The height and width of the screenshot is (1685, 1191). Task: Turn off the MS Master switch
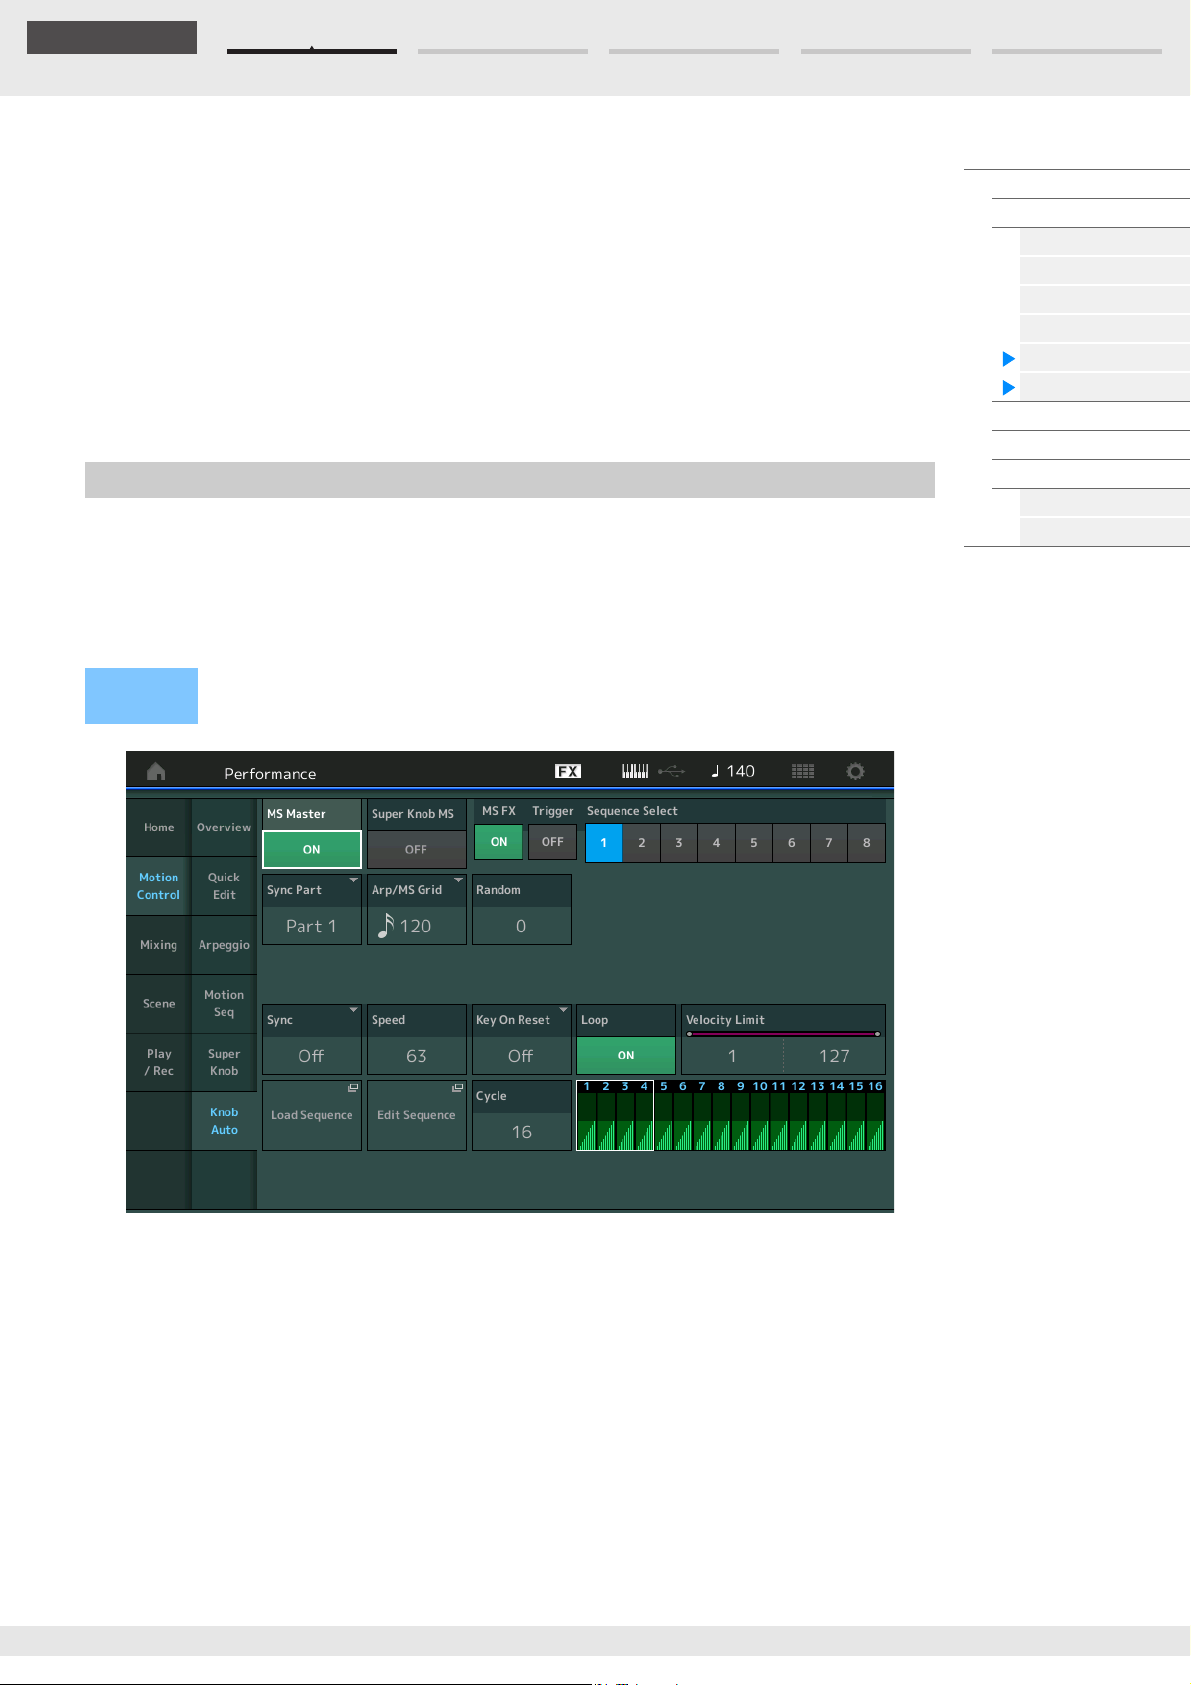click(x=312, y=849)
